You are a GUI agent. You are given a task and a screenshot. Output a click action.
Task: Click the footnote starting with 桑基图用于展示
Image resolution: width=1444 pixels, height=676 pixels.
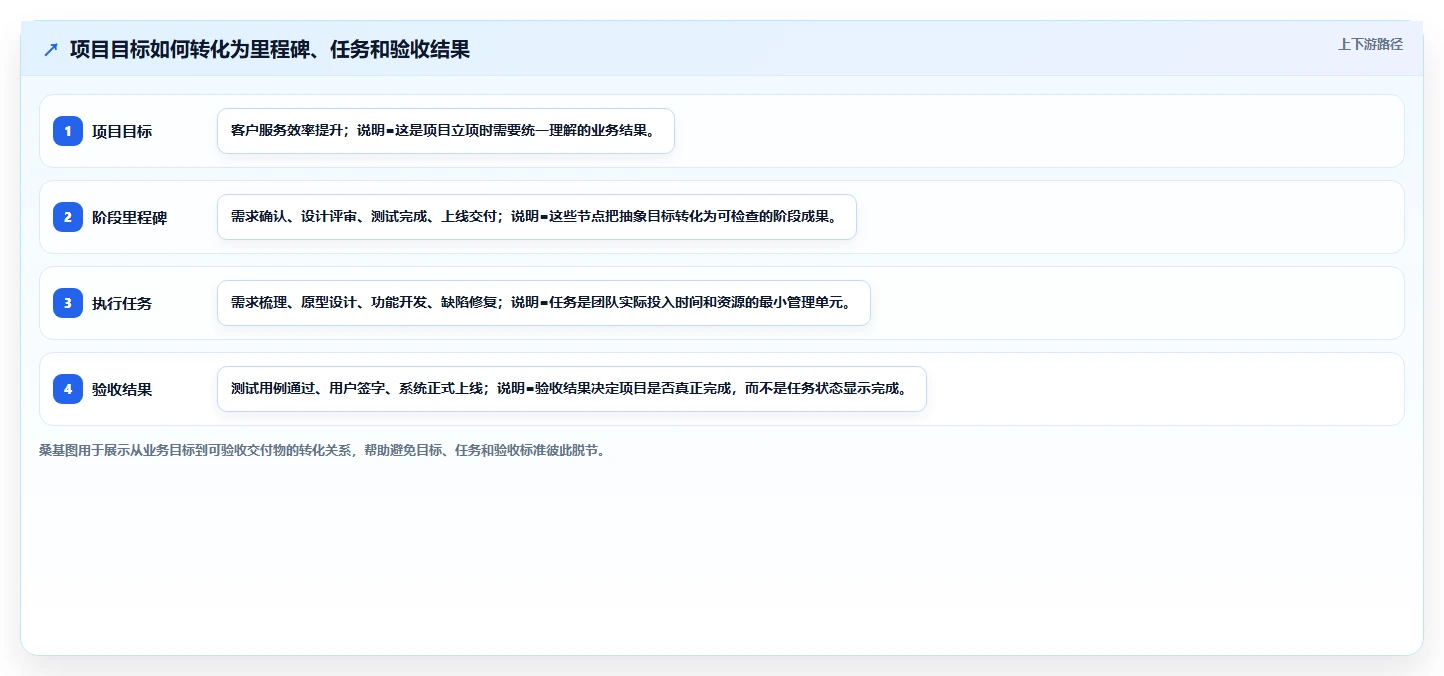tap(323, 450)
